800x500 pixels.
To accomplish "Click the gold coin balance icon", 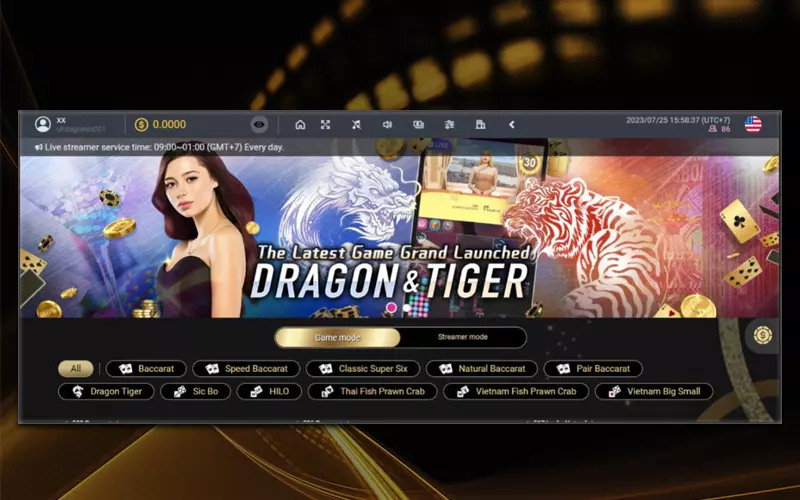I will pyautogui.click(x=141, y=125).
